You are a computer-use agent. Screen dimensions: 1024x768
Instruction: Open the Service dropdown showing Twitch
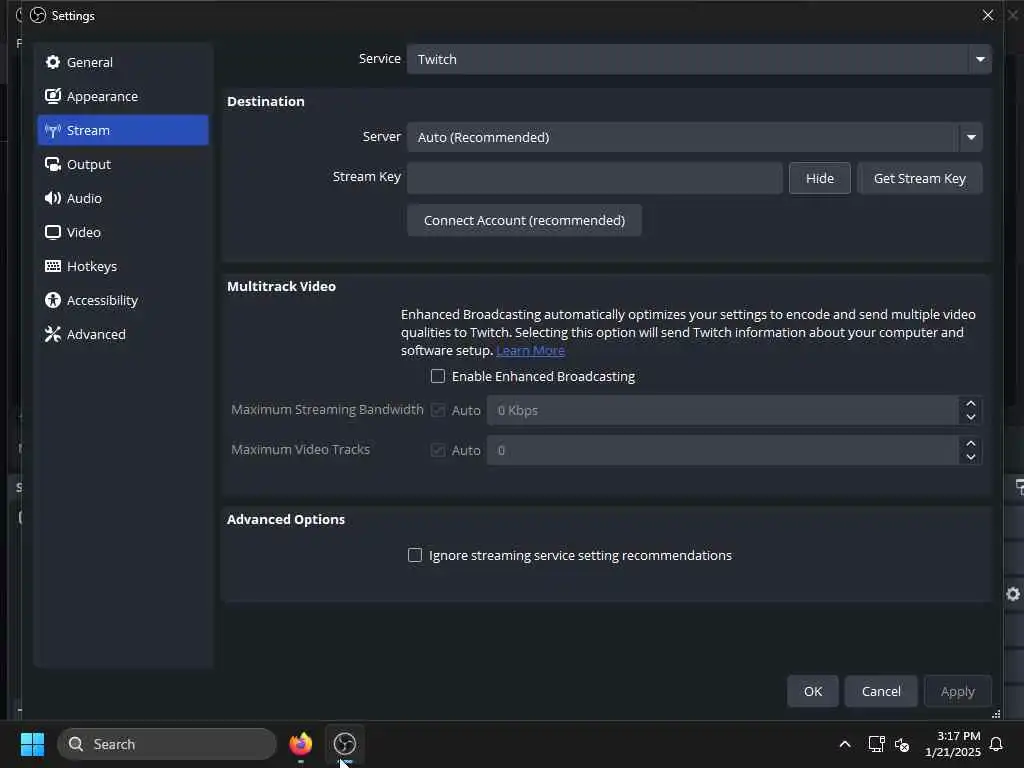[x=699, y=59]
